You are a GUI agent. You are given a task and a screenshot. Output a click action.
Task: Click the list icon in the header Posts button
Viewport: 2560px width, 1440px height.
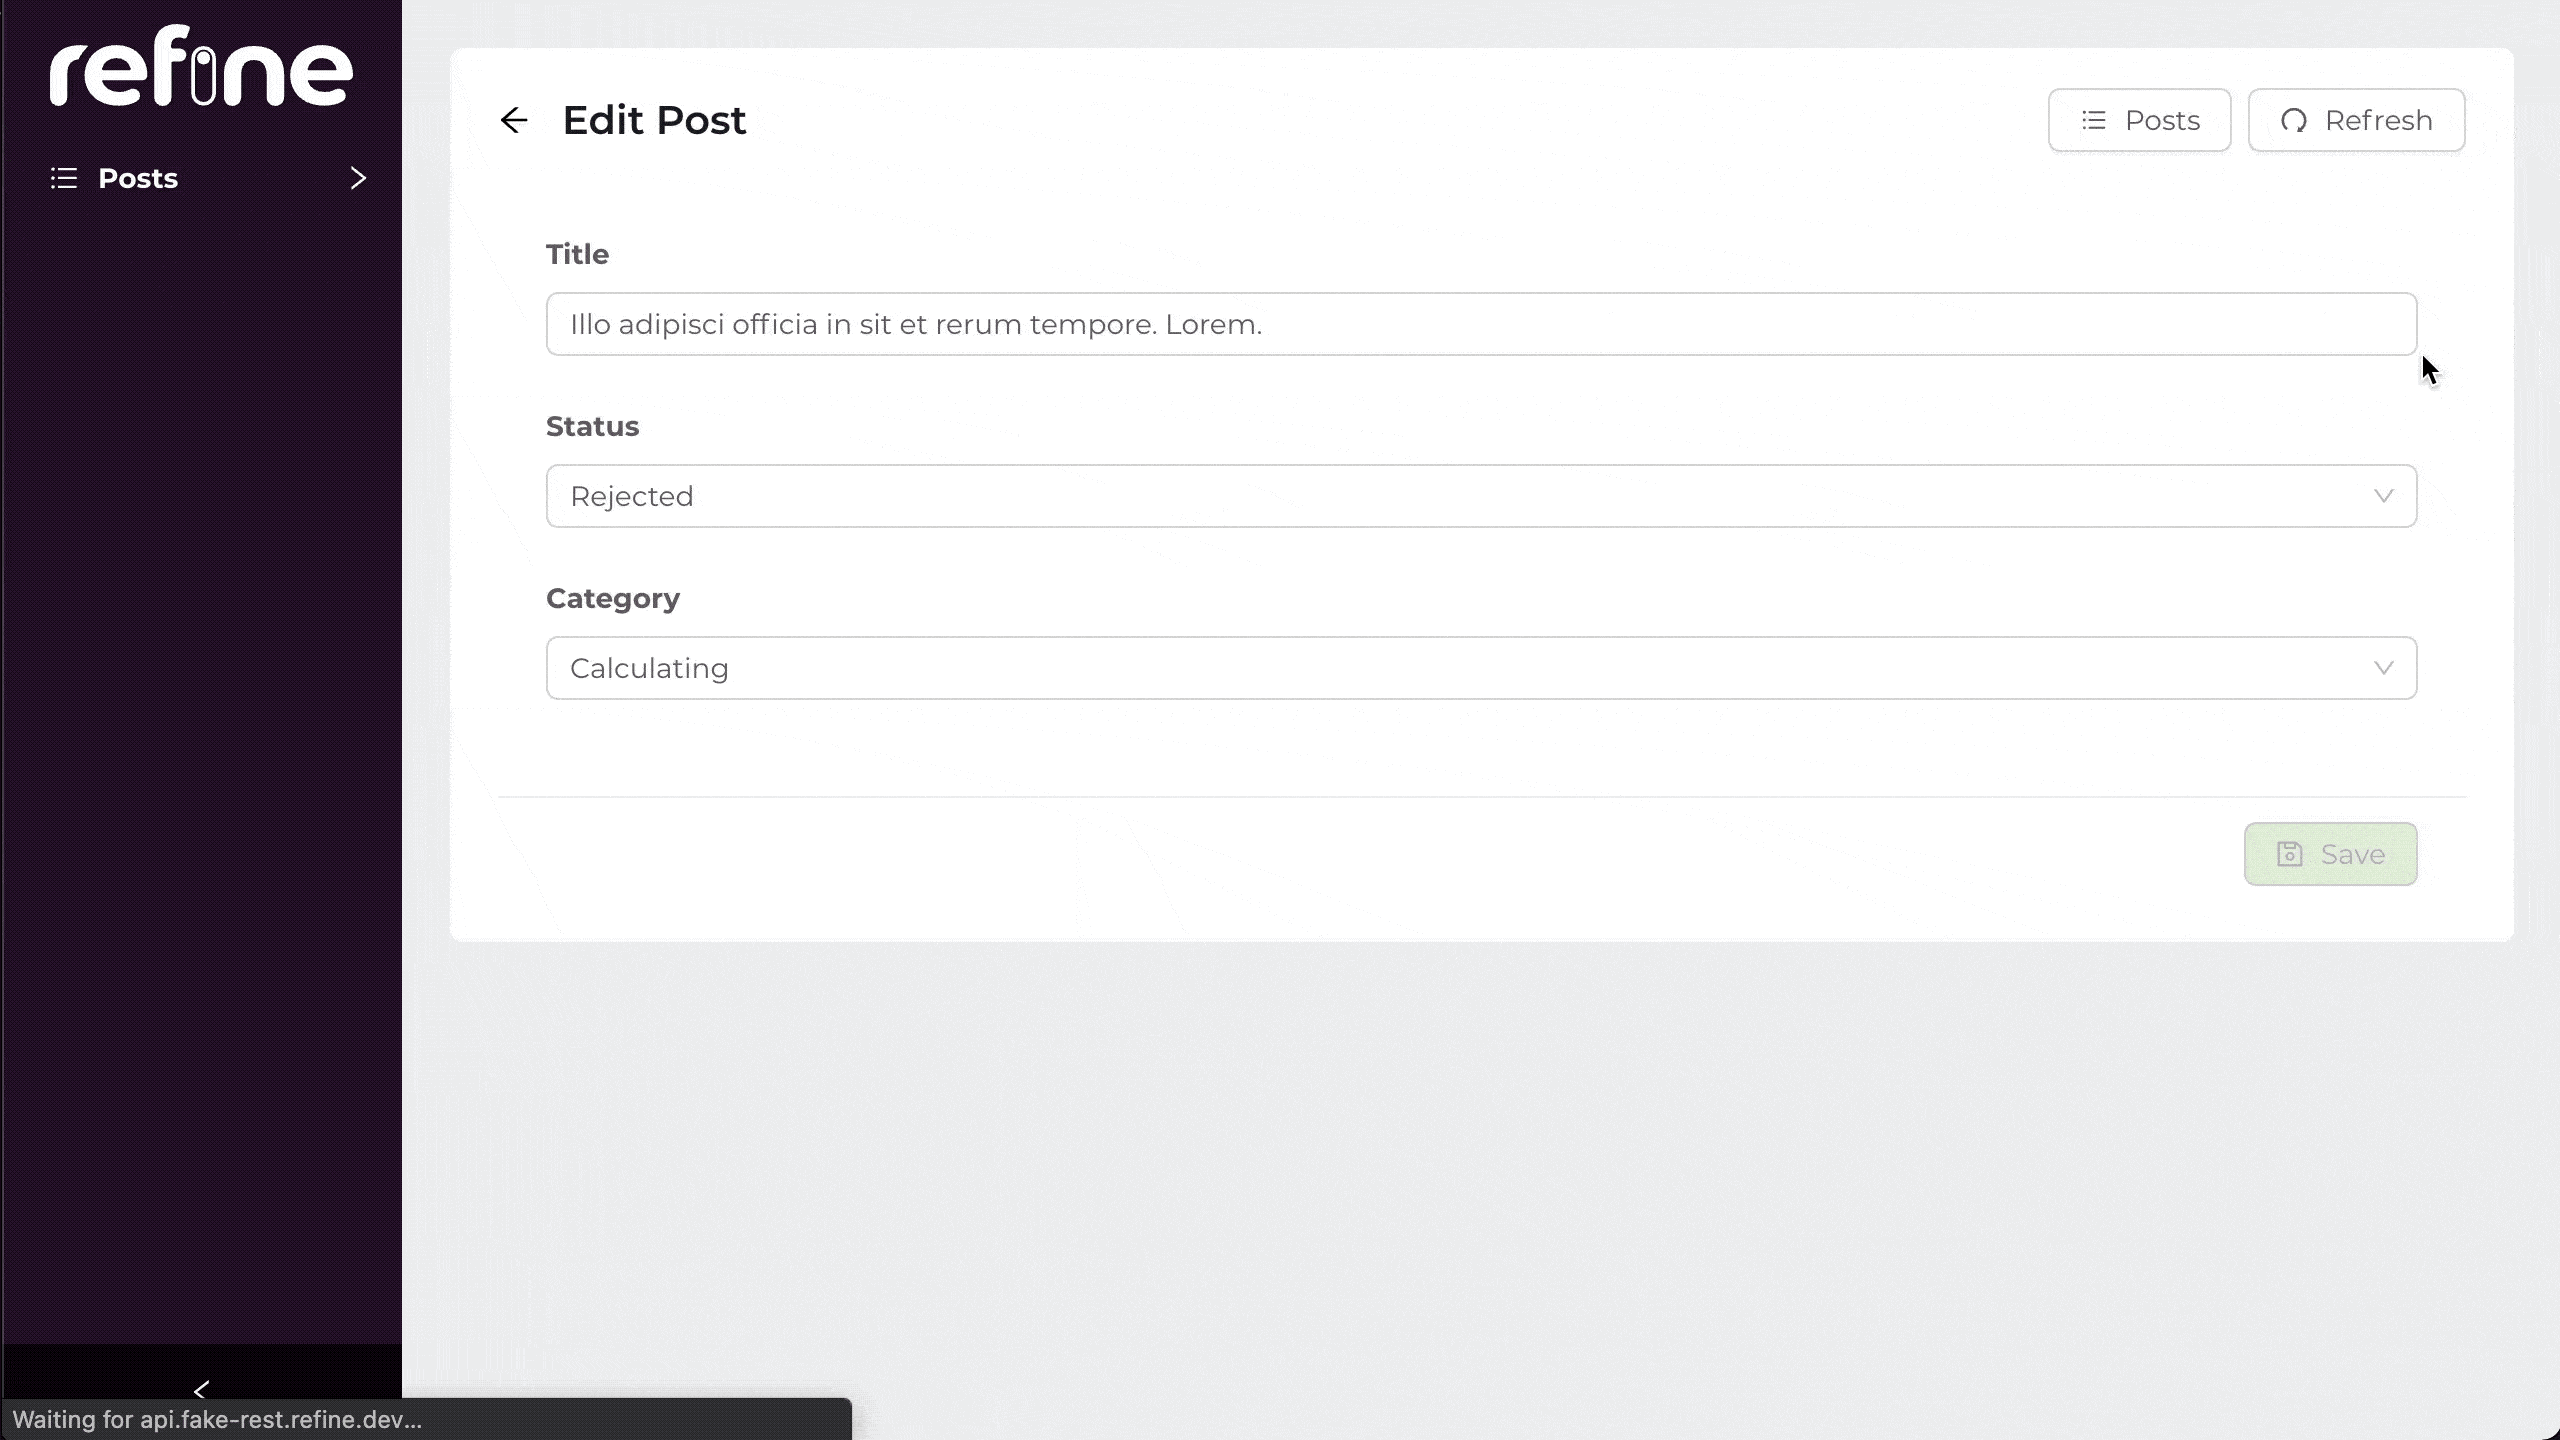2094,120
